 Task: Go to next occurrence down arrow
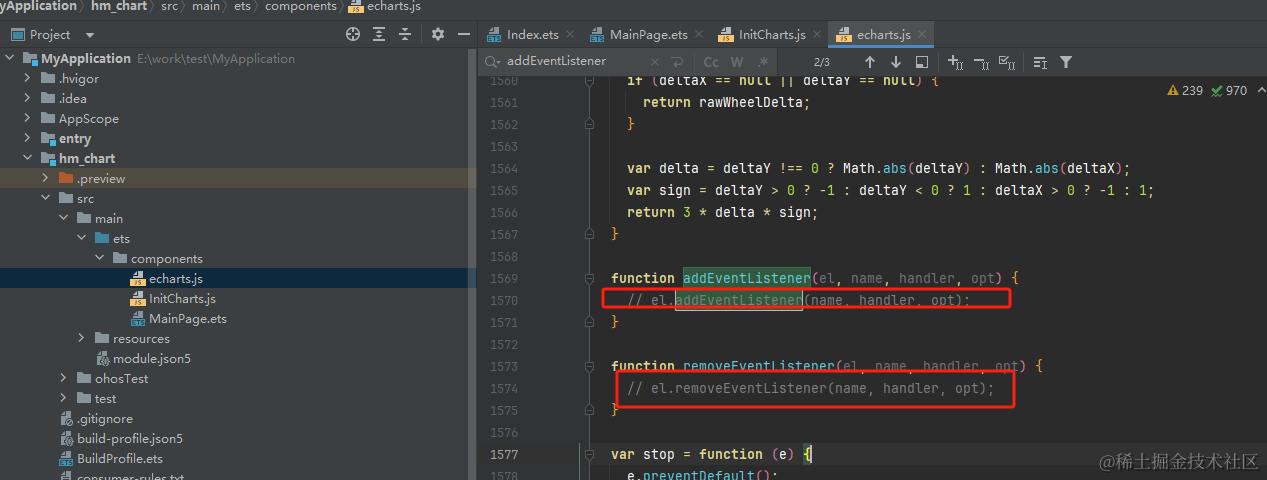click(x=895, y=62)
